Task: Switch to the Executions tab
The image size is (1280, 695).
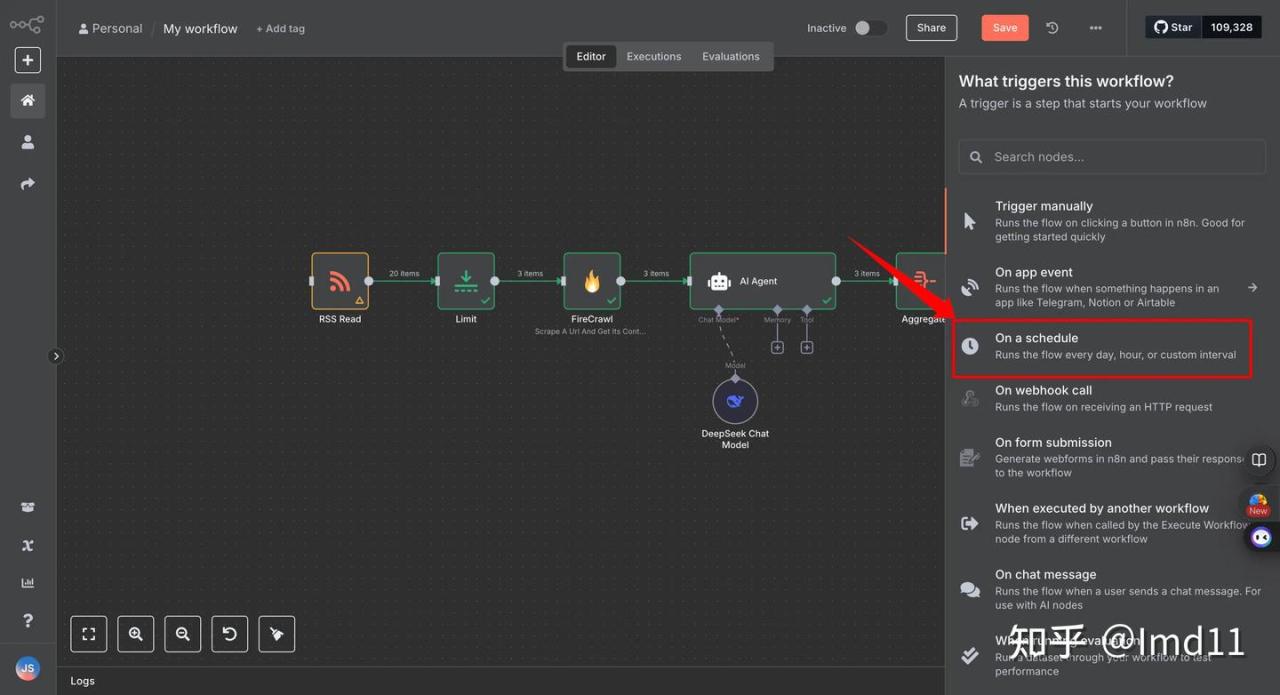Action: tap(654, 57)
